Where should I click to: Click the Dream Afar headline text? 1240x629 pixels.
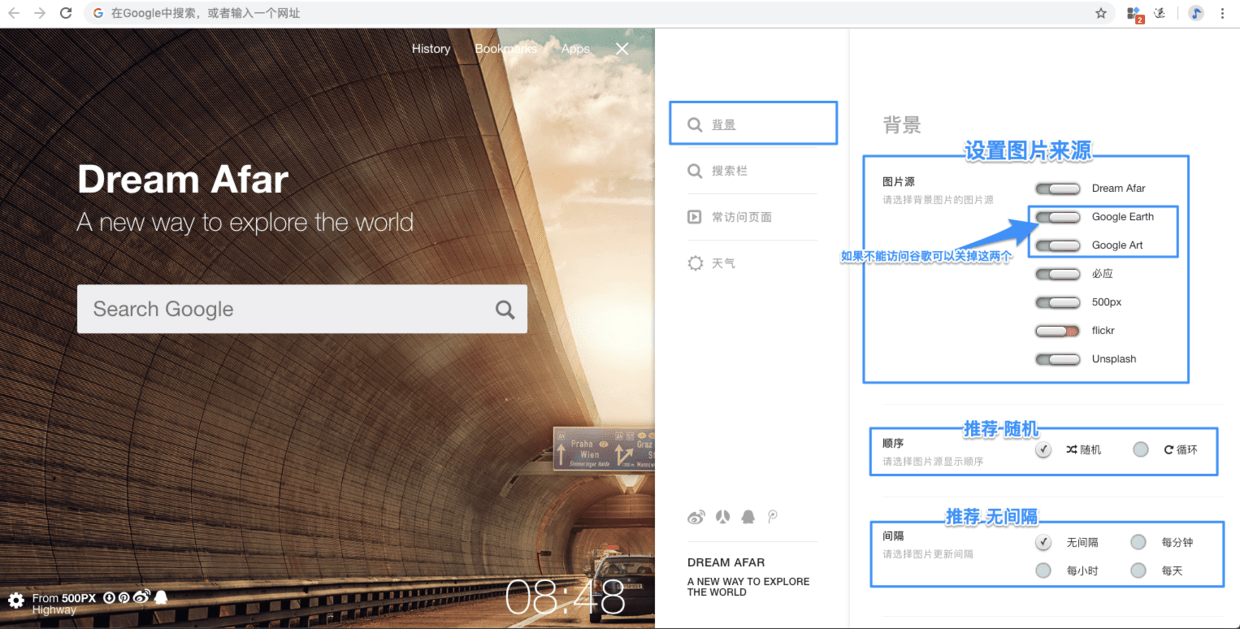click(x=183, y=180)
